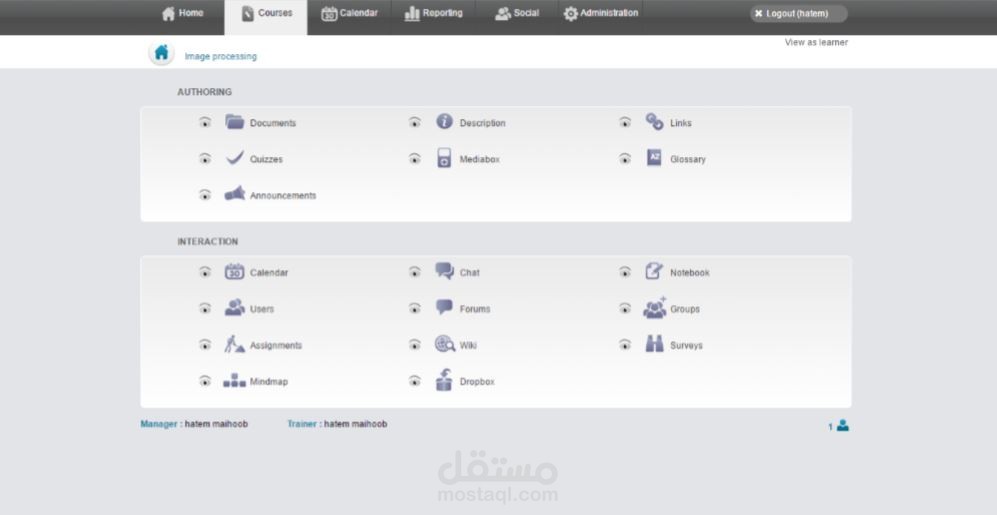
Task: Open the Announcements text link
Action: click(x=283, y=195)
